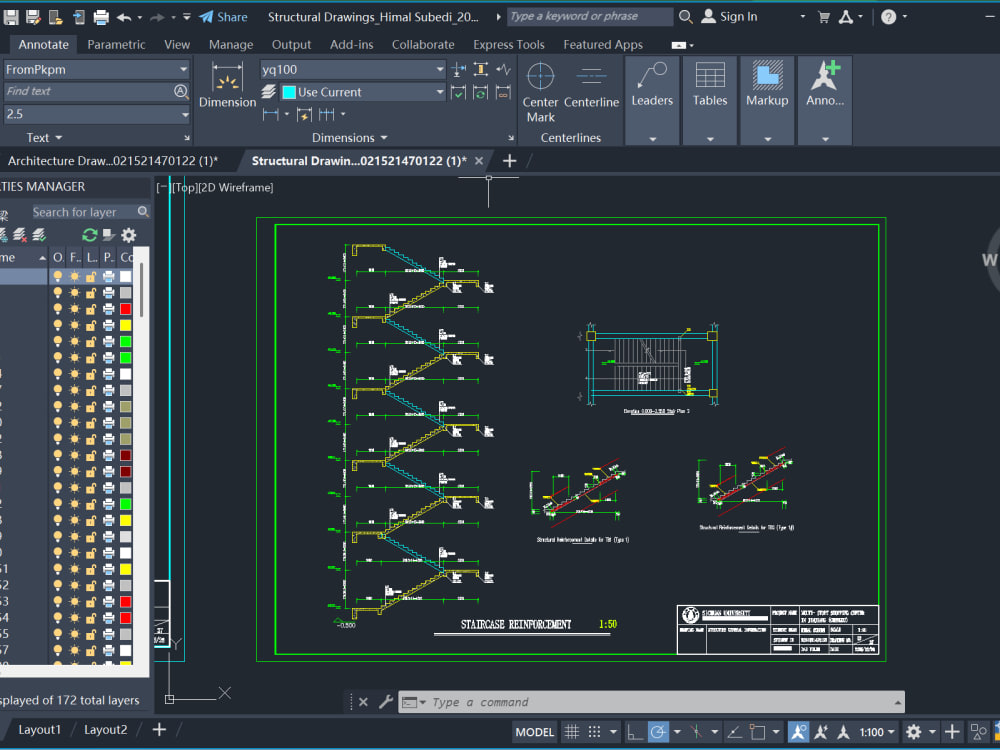Click the Centerline tool

coord(591,86)
